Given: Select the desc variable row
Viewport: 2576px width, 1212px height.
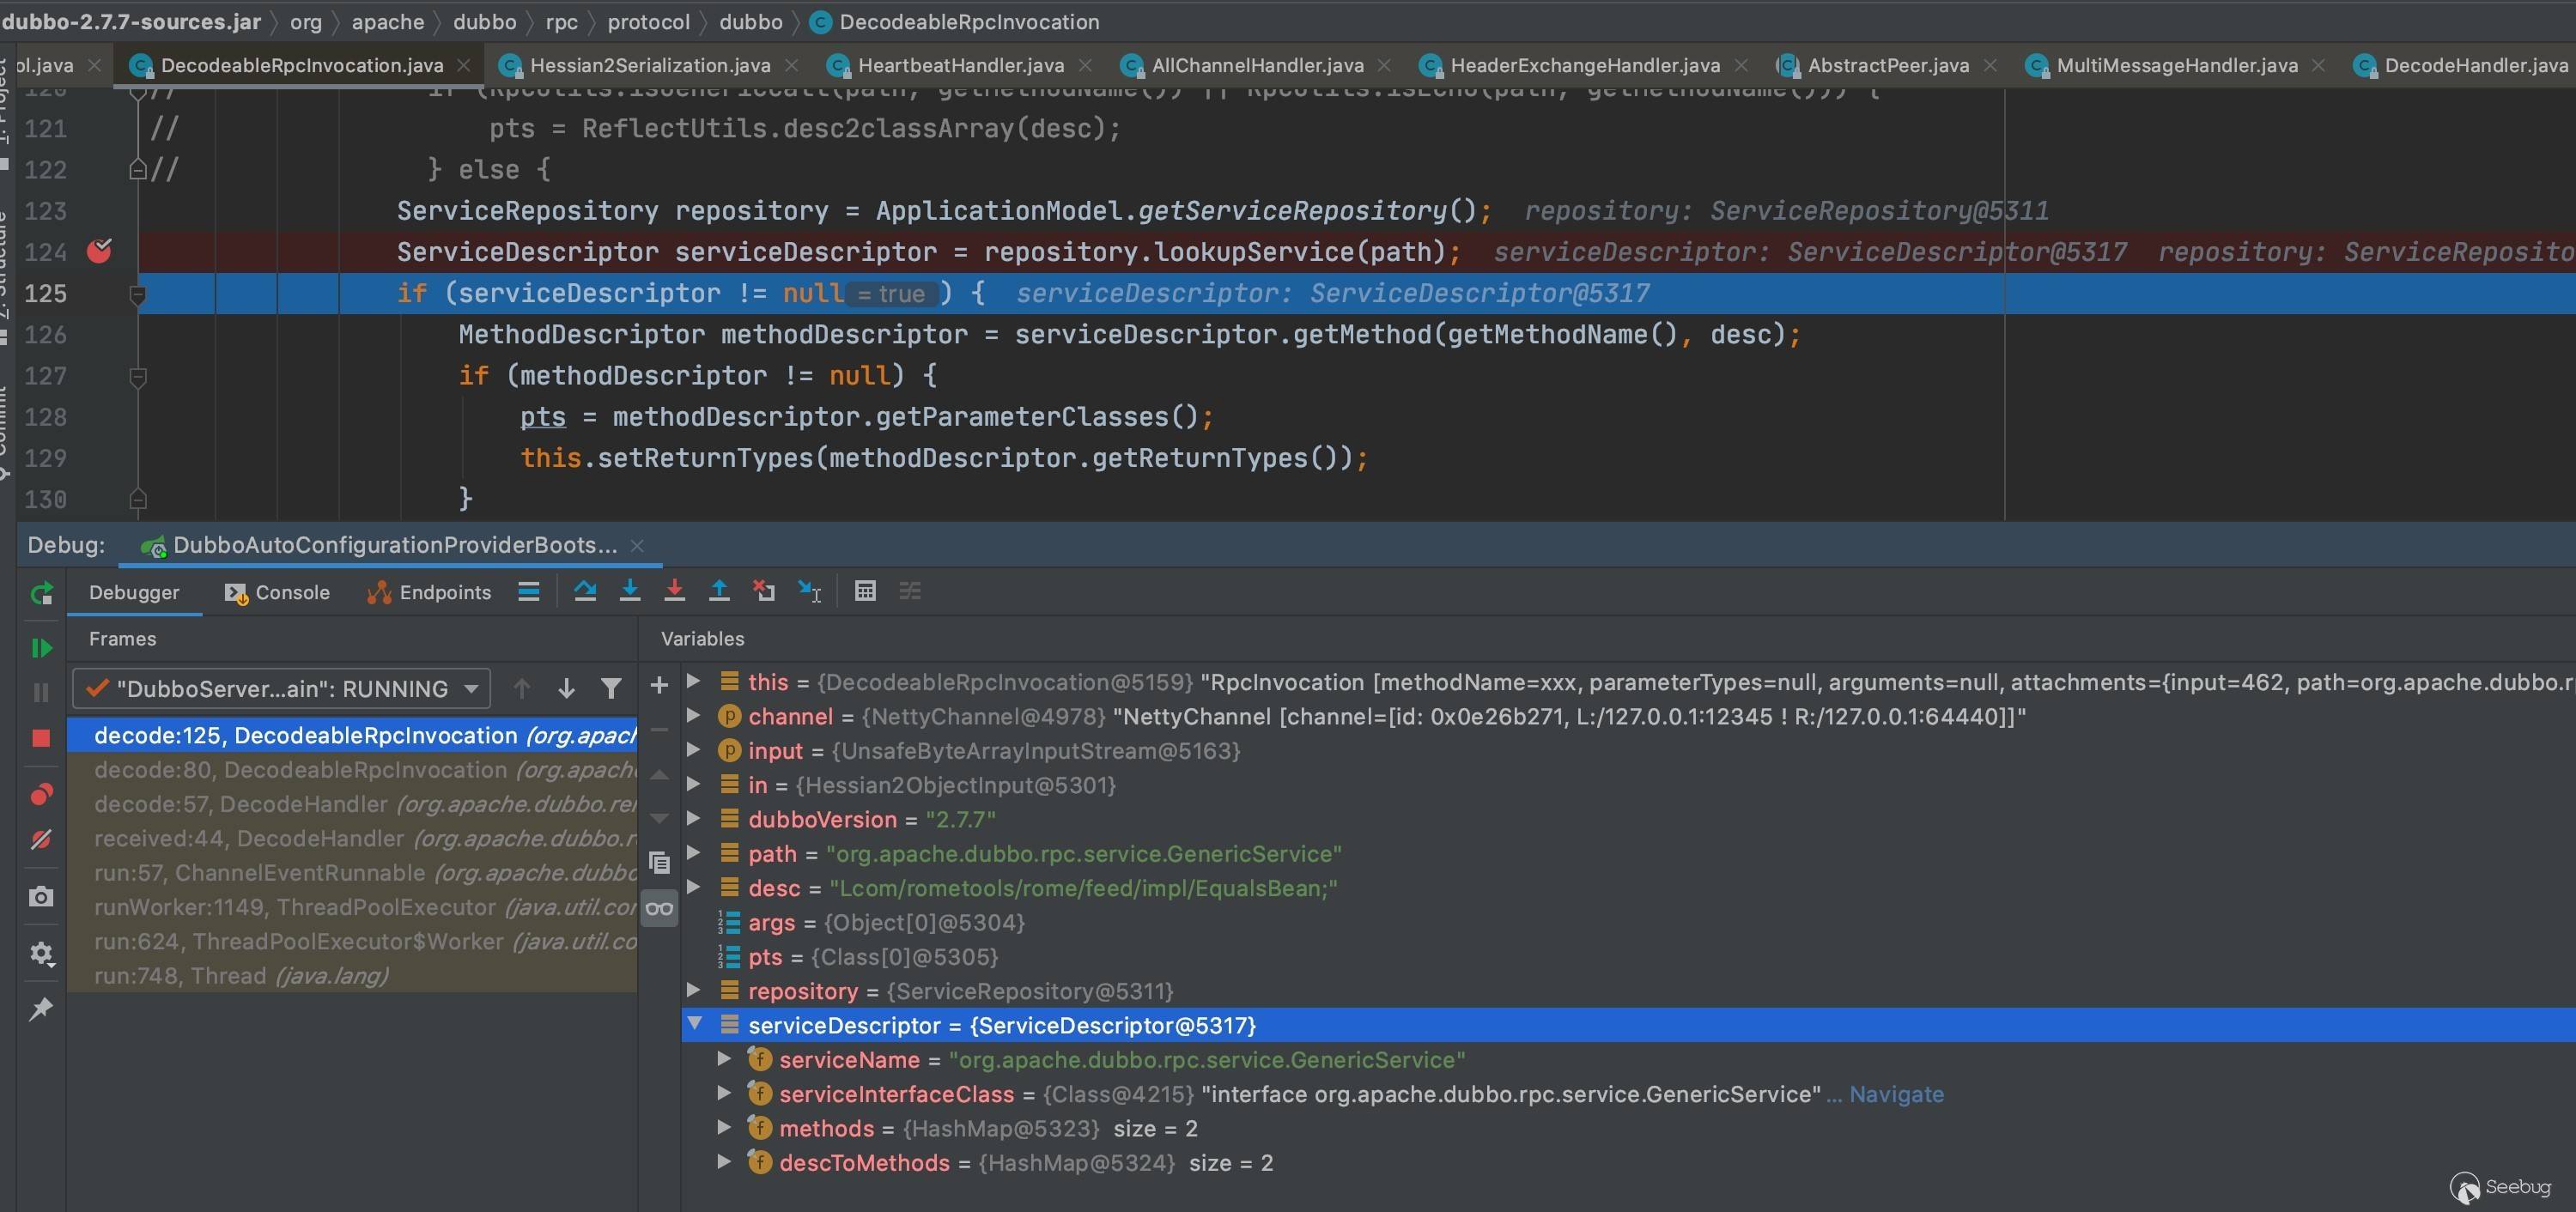Looking at the screenshot, I should [x=1628, y=888].
